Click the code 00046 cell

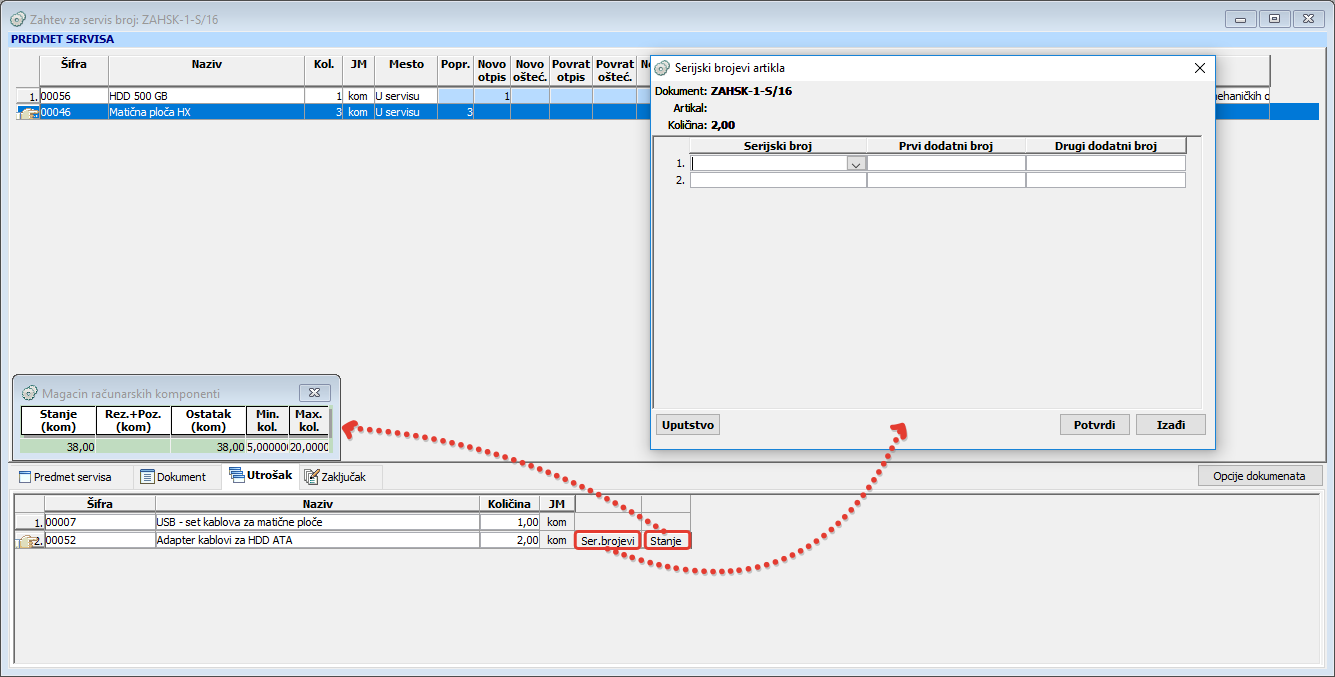(74, 112)
